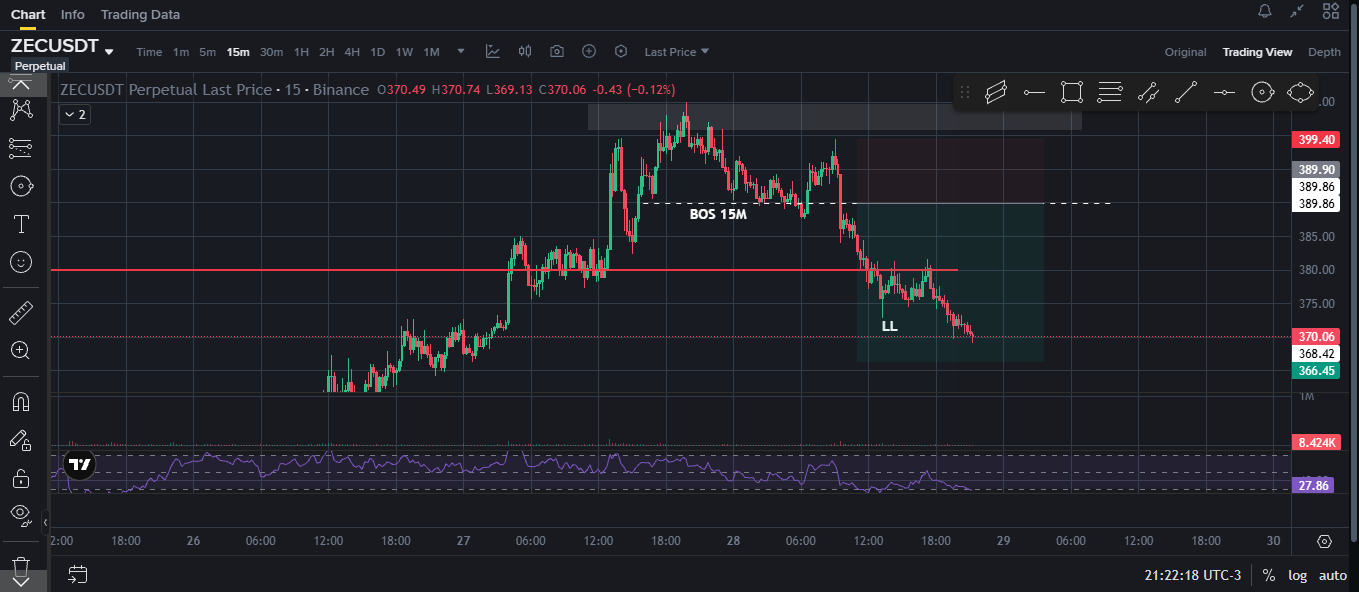
Task: Select the pattern drawing tool in left sidebar
Action: coord(20,110)
